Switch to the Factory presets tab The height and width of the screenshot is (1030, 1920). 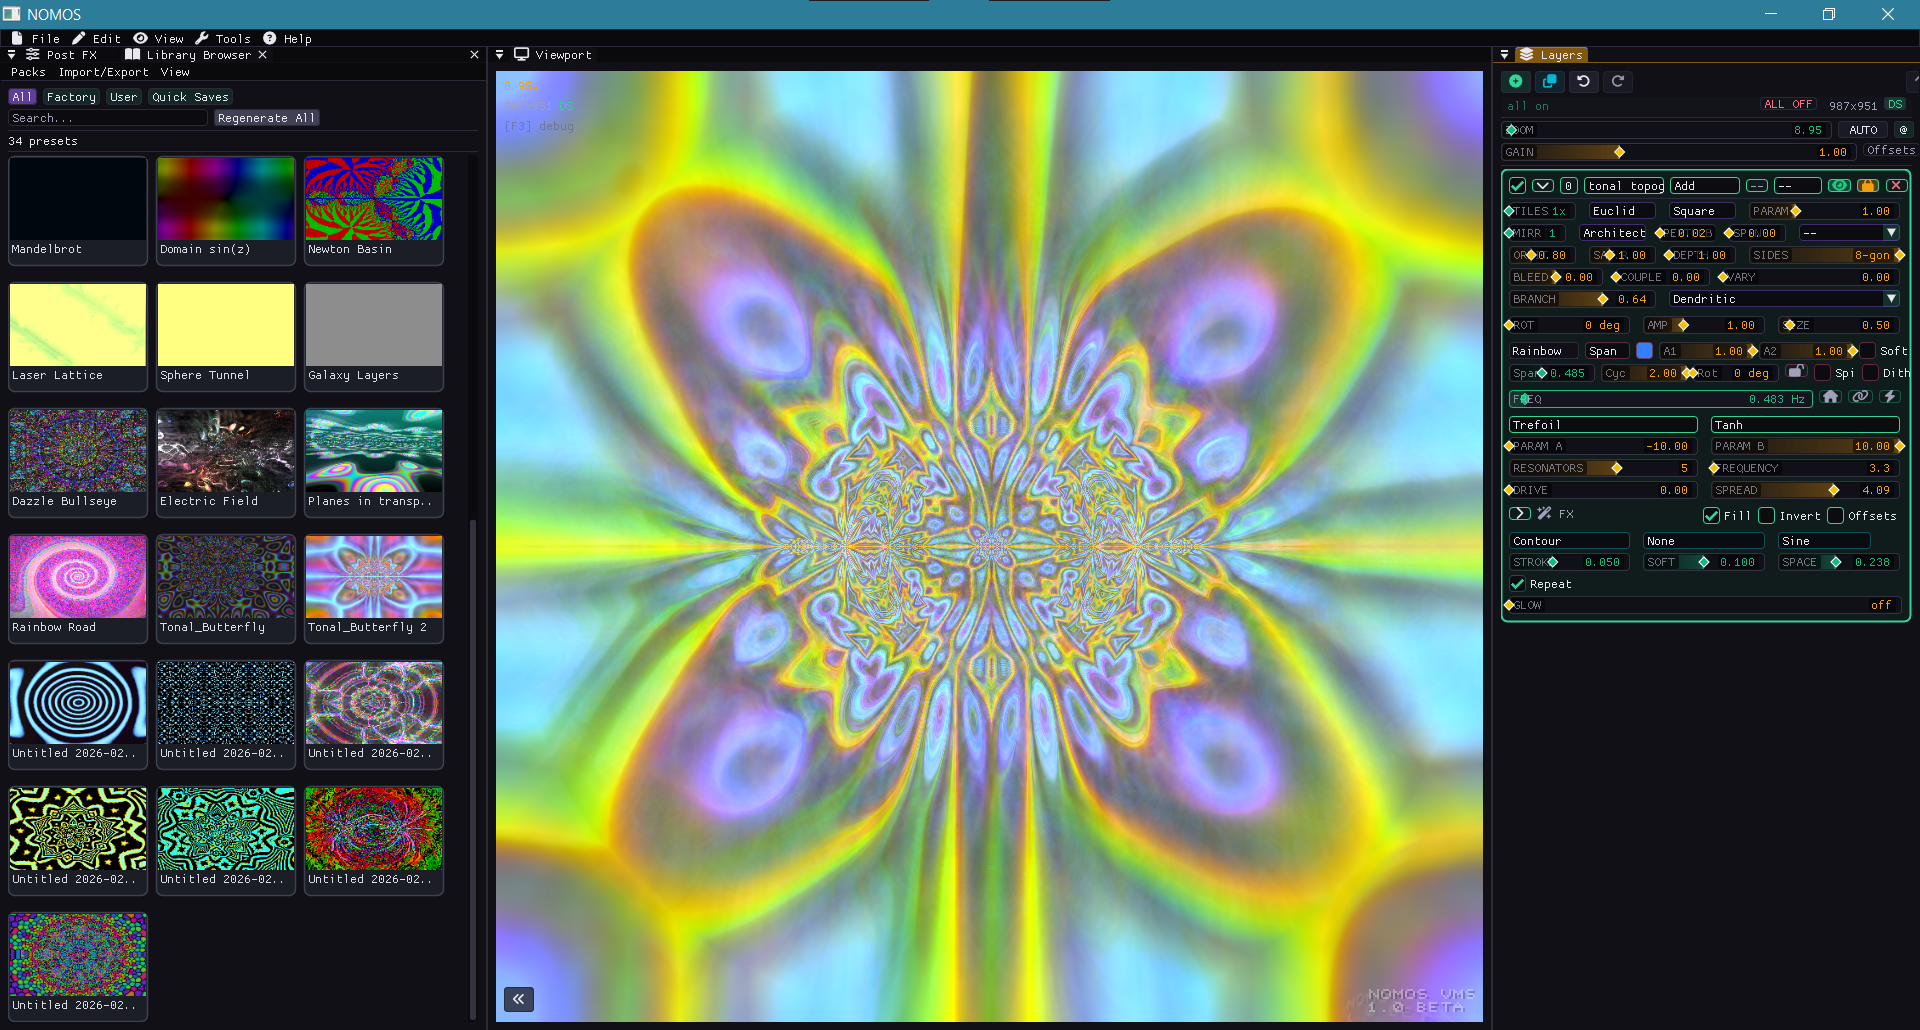point(71,97)
